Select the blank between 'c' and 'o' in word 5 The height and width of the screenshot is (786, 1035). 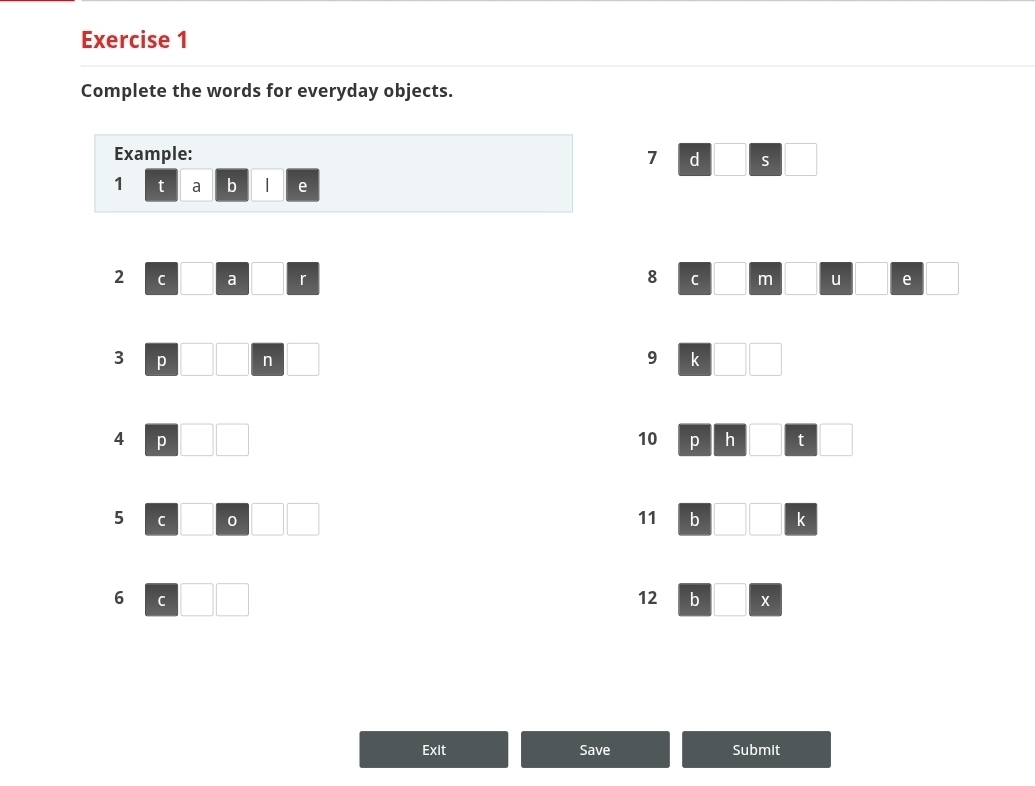197,519
